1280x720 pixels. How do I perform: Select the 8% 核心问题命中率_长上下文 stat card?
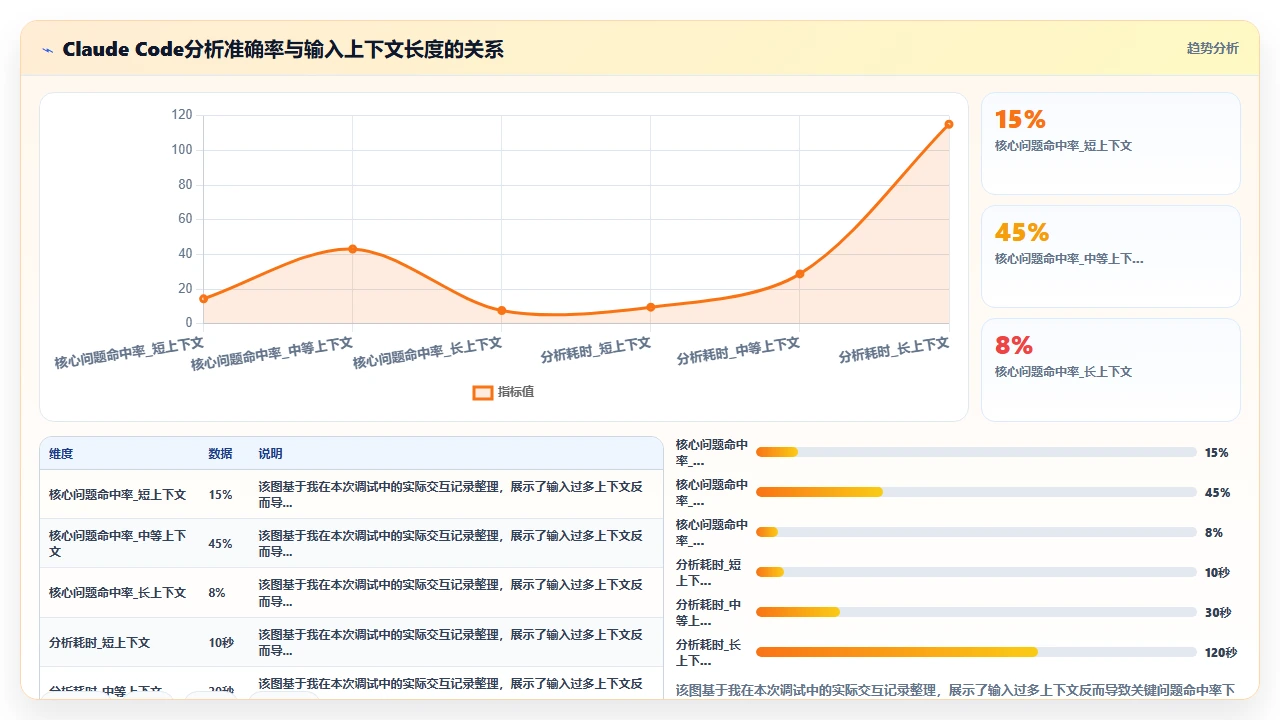[x=1110, y=369]
